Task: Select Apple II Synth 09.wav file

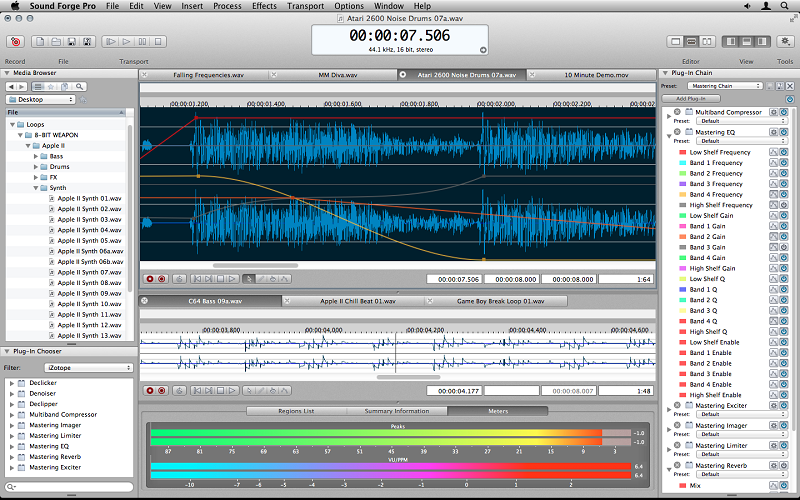Action: tap(89, 293)
